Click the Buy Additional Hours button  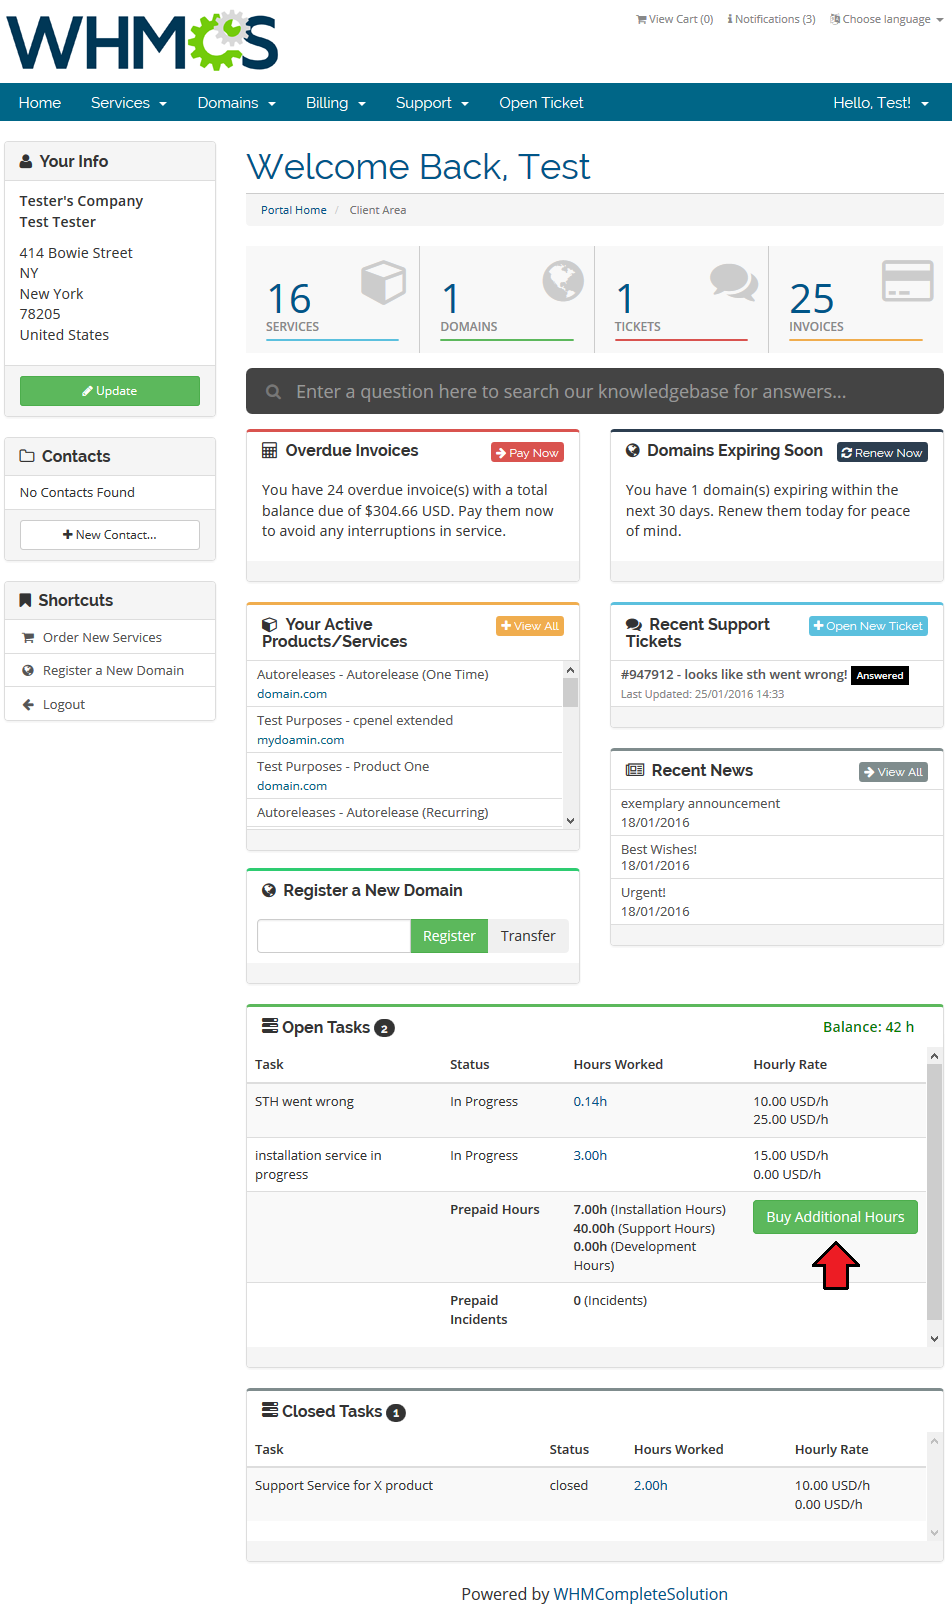click(835, 1217)
